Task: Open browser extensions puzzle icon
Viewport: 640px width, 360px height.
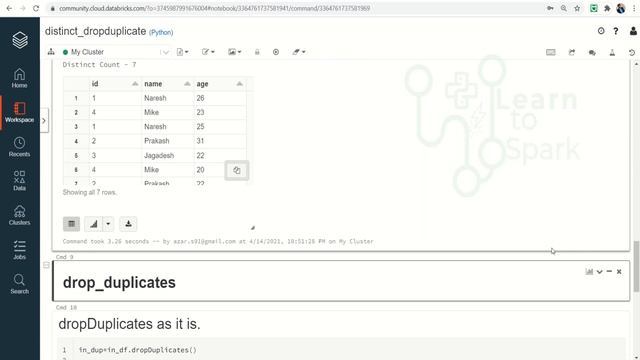Action: tap(607, 8)
